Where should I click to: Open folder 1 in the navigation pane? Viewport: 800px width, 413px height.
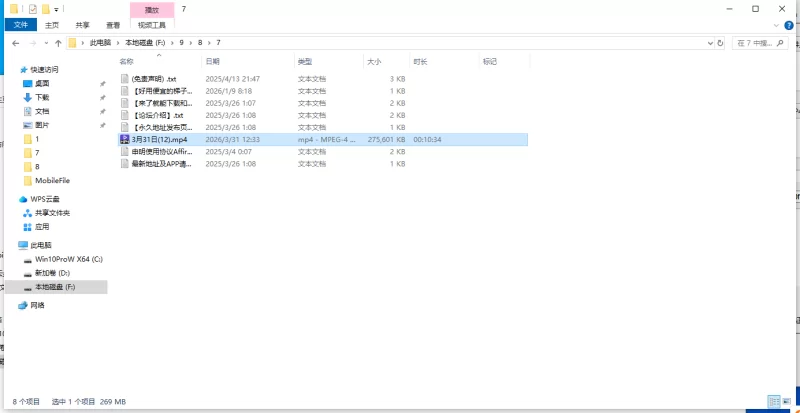pos(37,139)
